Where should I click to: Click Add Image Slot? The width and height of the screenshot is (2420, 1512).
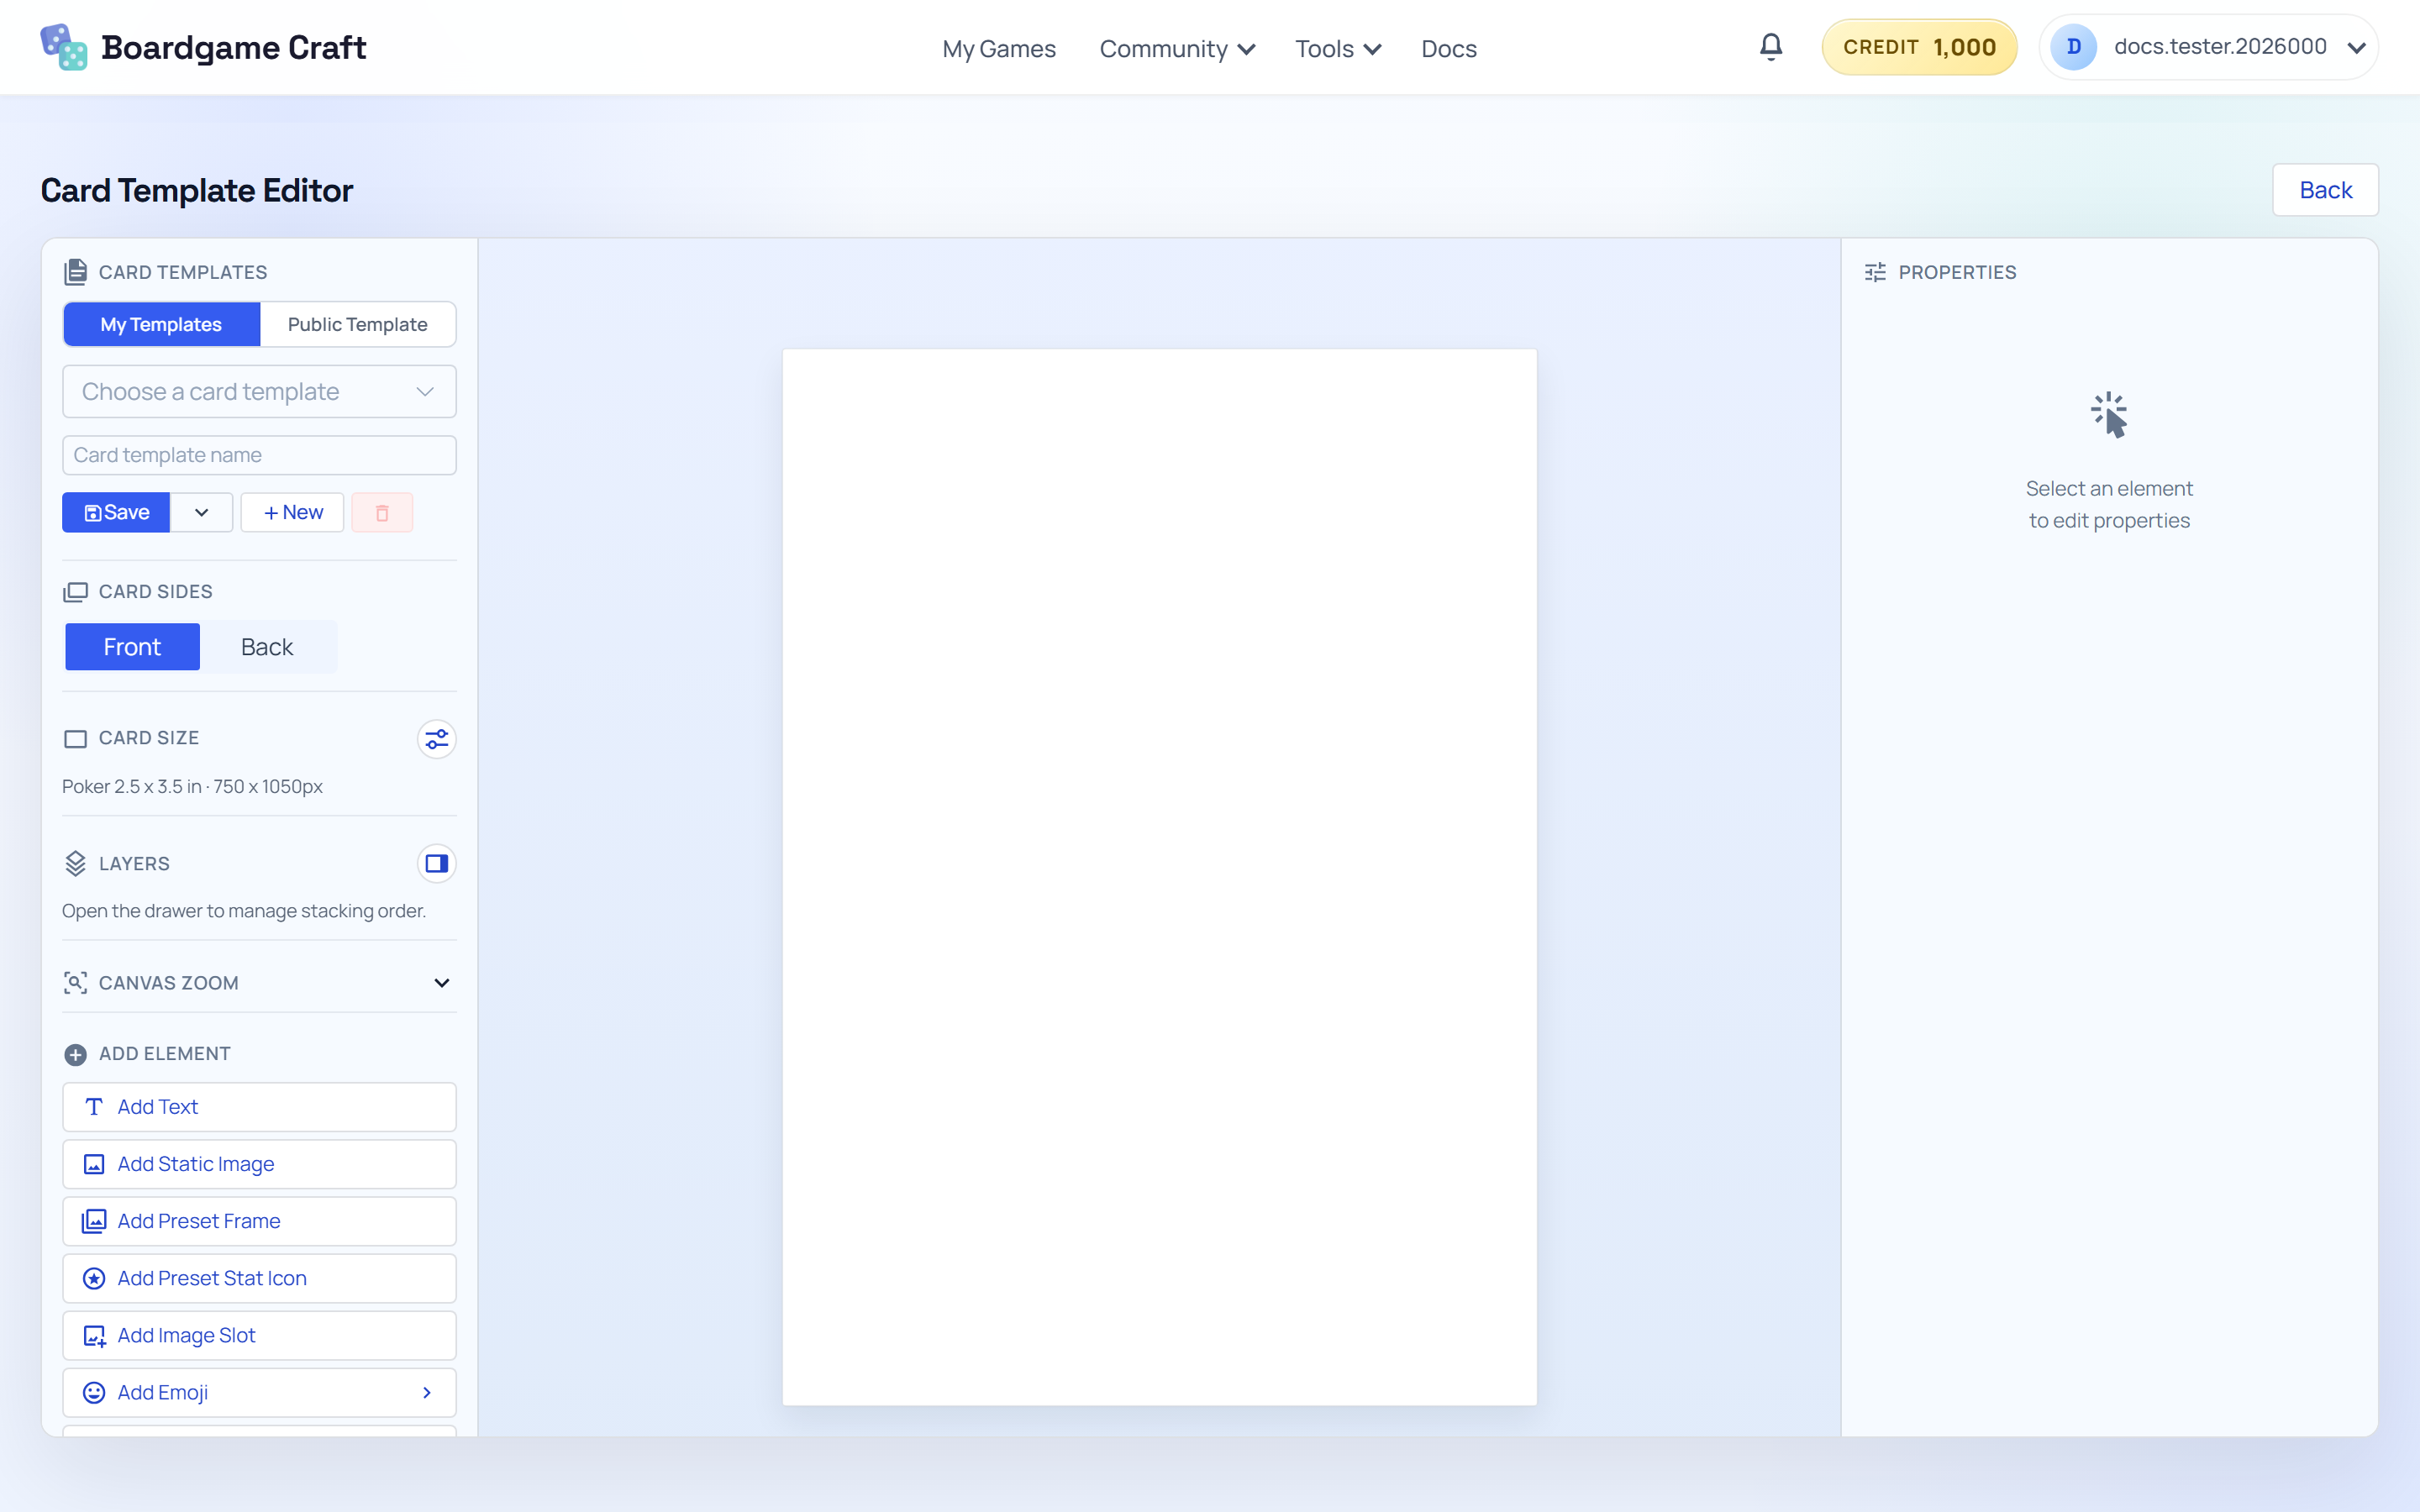259,1335
